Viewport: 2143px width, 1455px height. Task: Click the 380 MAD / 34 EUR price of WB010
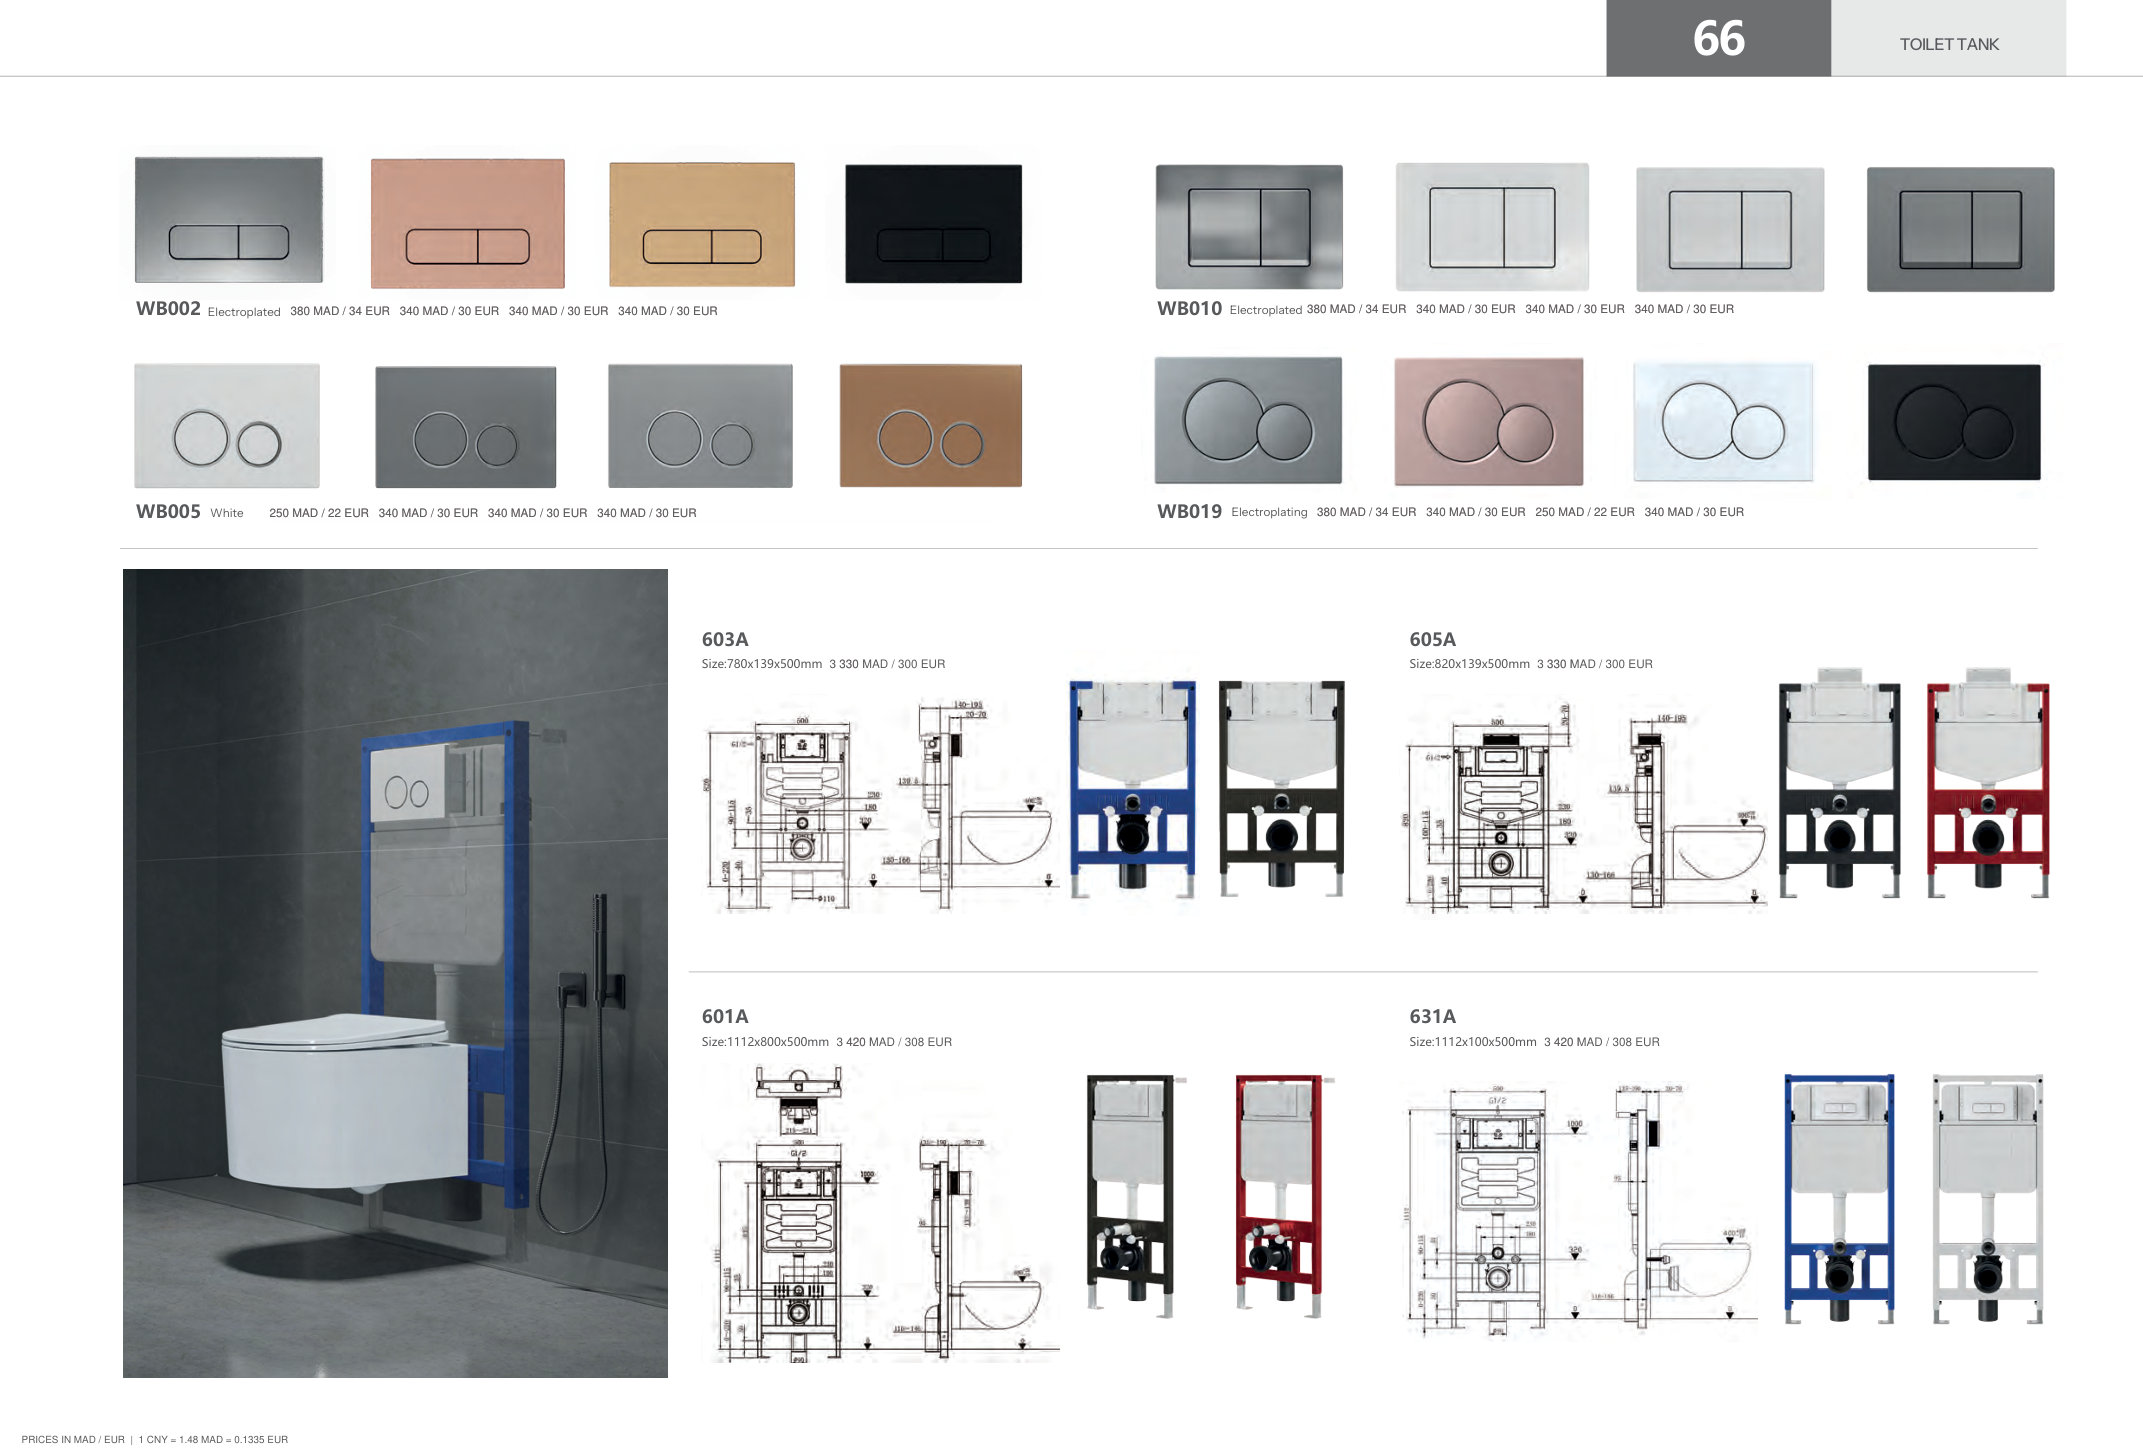pos(1356,309)
